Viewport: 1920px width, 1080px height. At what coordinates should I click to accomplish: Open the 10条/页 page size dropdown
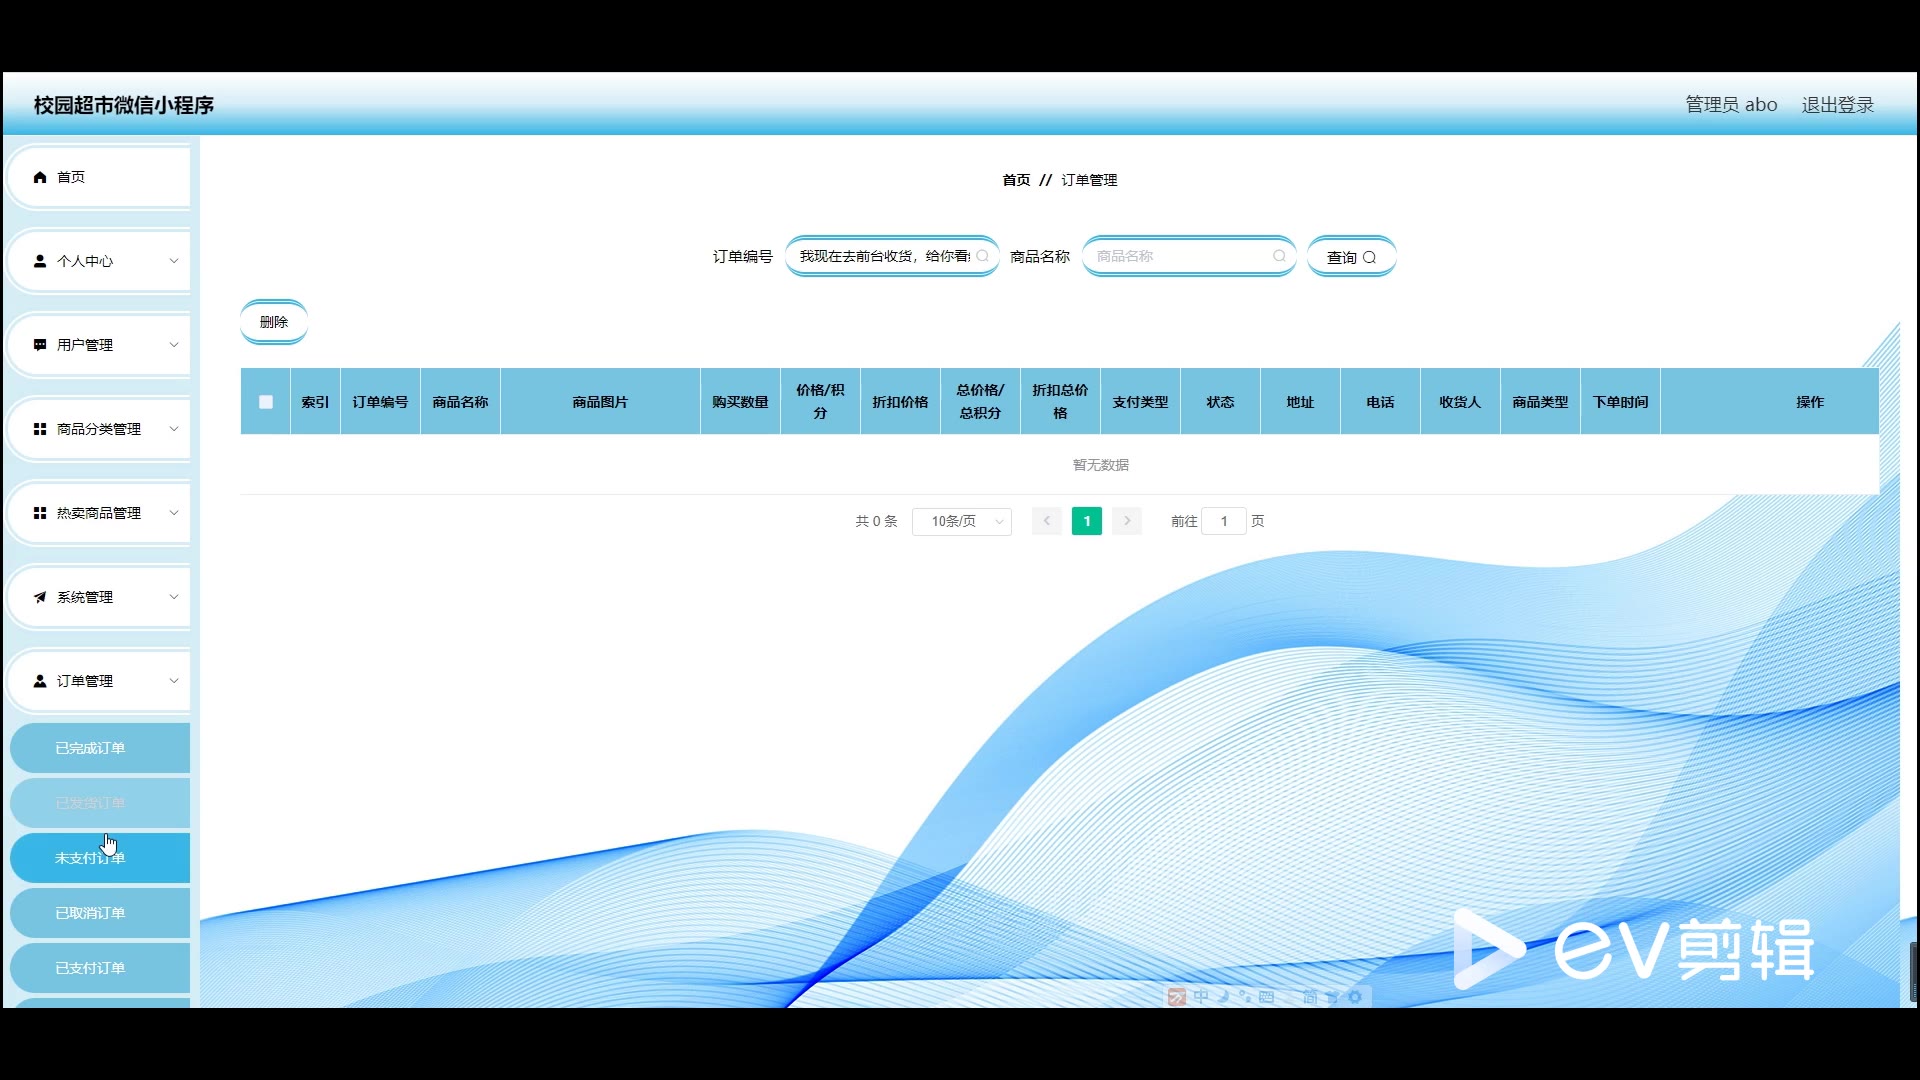[961, 521]
